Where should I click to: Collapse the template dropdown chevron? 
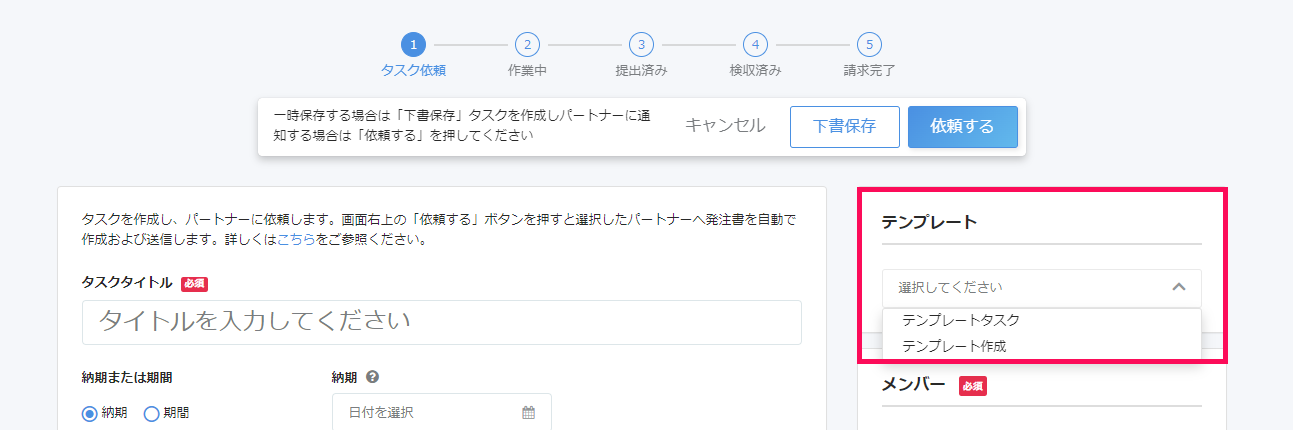(1178, 287)
